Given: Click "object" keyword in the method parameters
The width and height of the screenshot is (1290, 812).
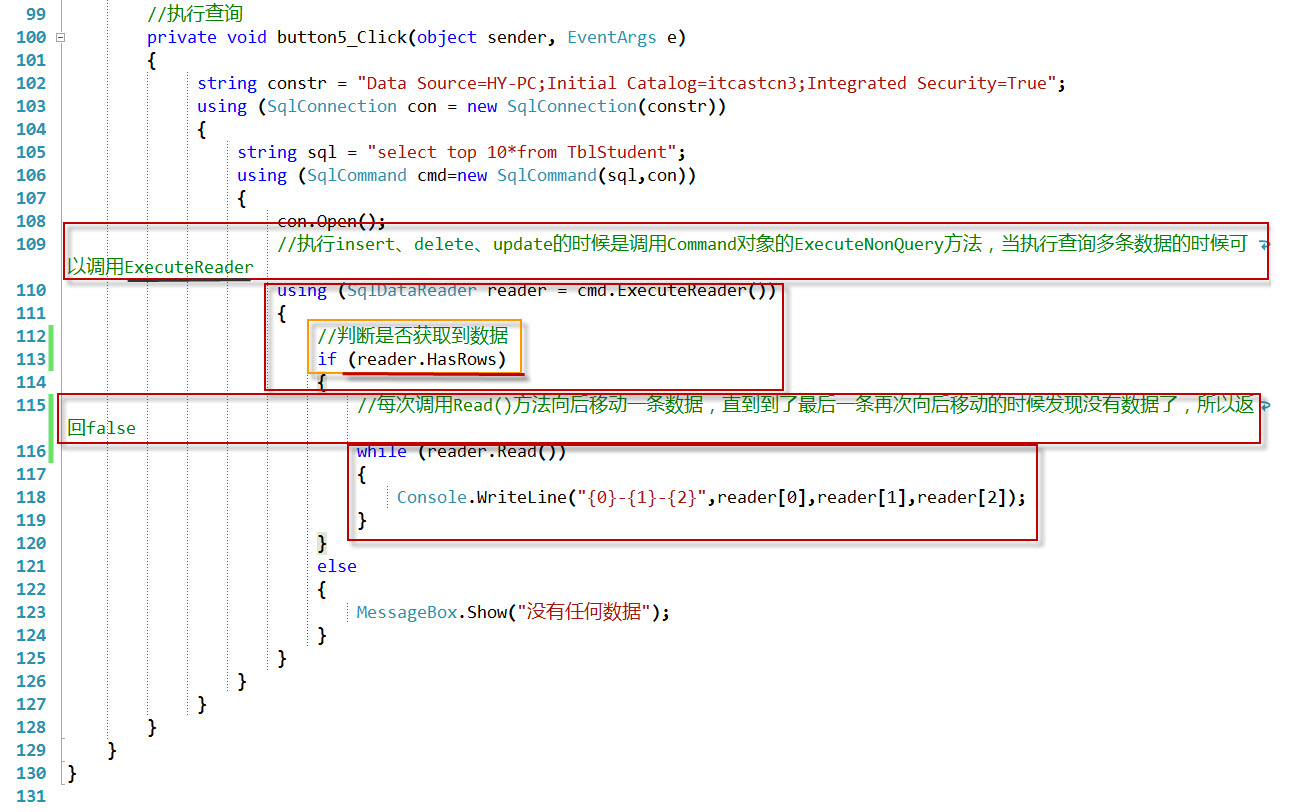Looking at the screenshot, I should point(447,37).
